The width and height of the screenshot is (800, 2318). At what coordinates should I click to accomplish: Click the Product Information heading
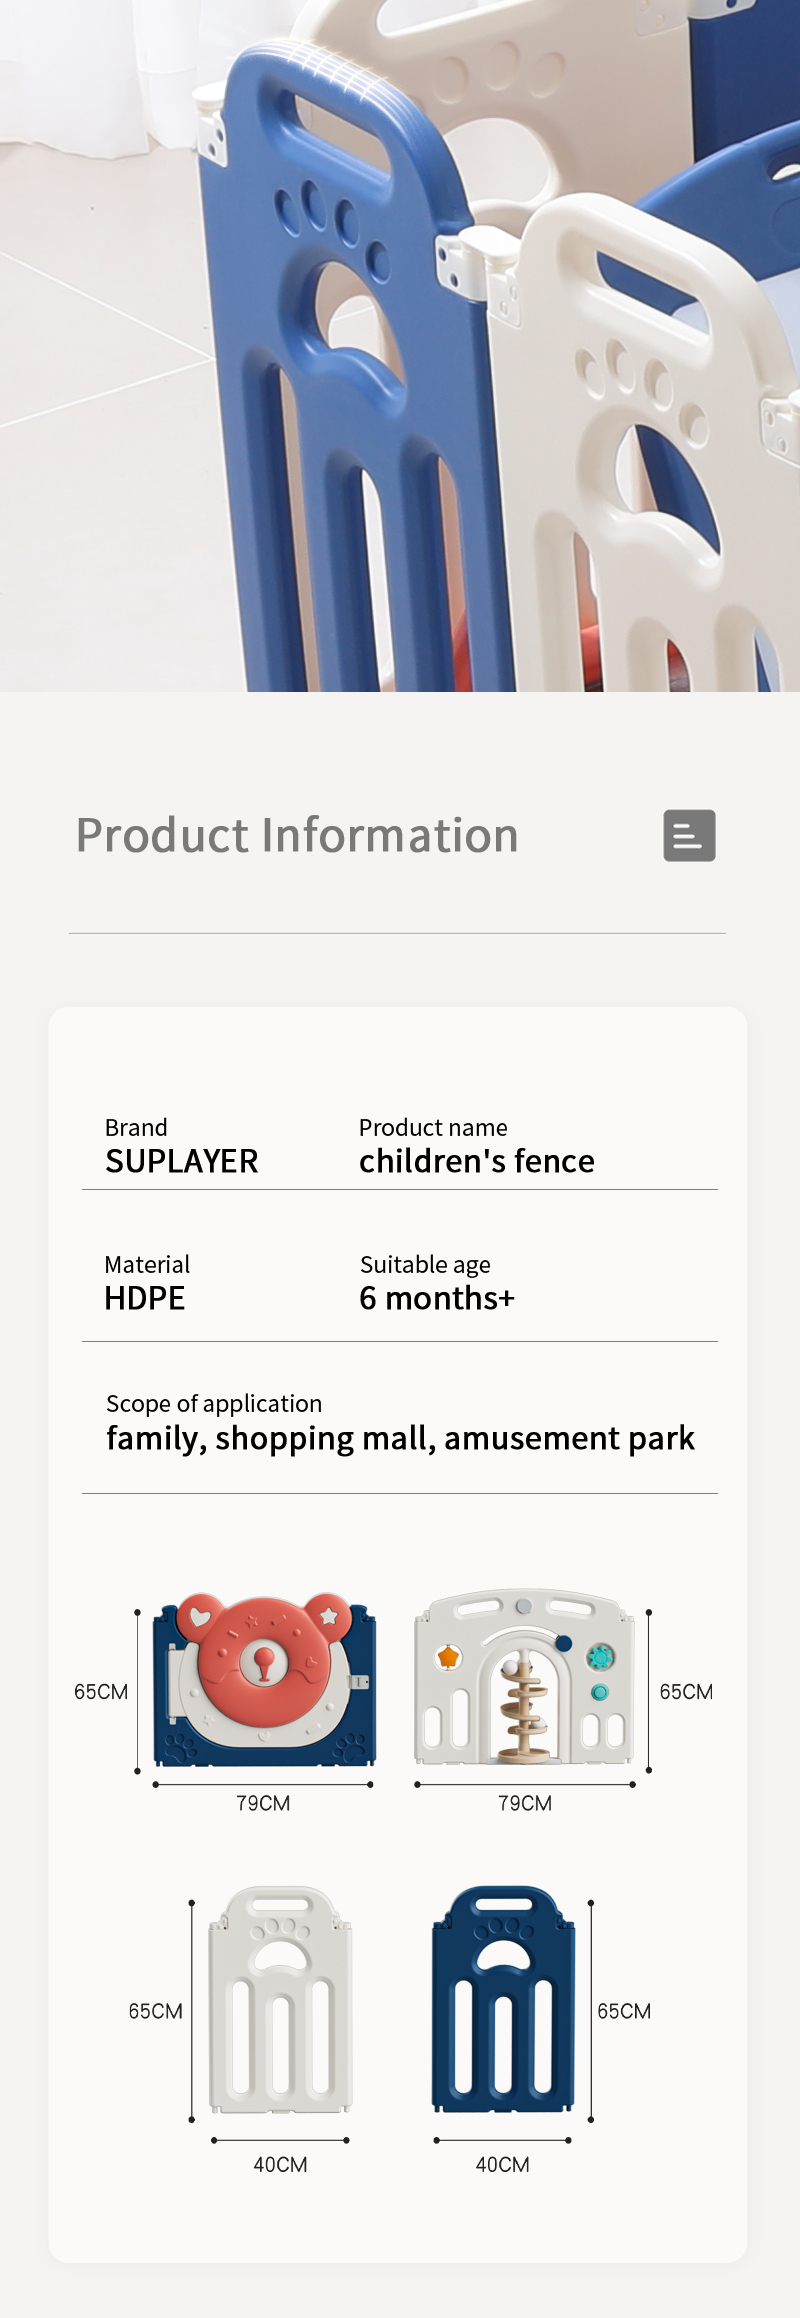(x=297, y=835)
